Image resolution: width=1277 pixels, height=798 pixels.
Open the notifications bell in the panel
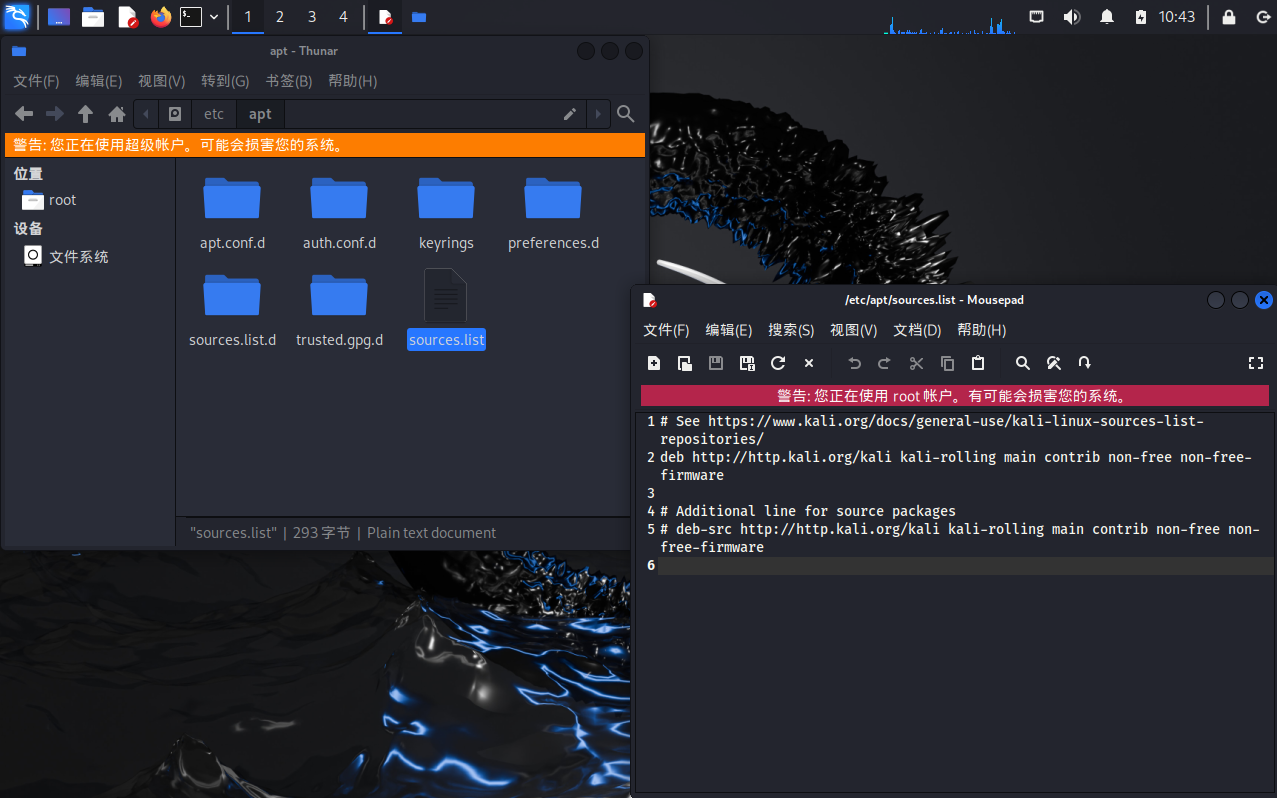pos(1107,17)
